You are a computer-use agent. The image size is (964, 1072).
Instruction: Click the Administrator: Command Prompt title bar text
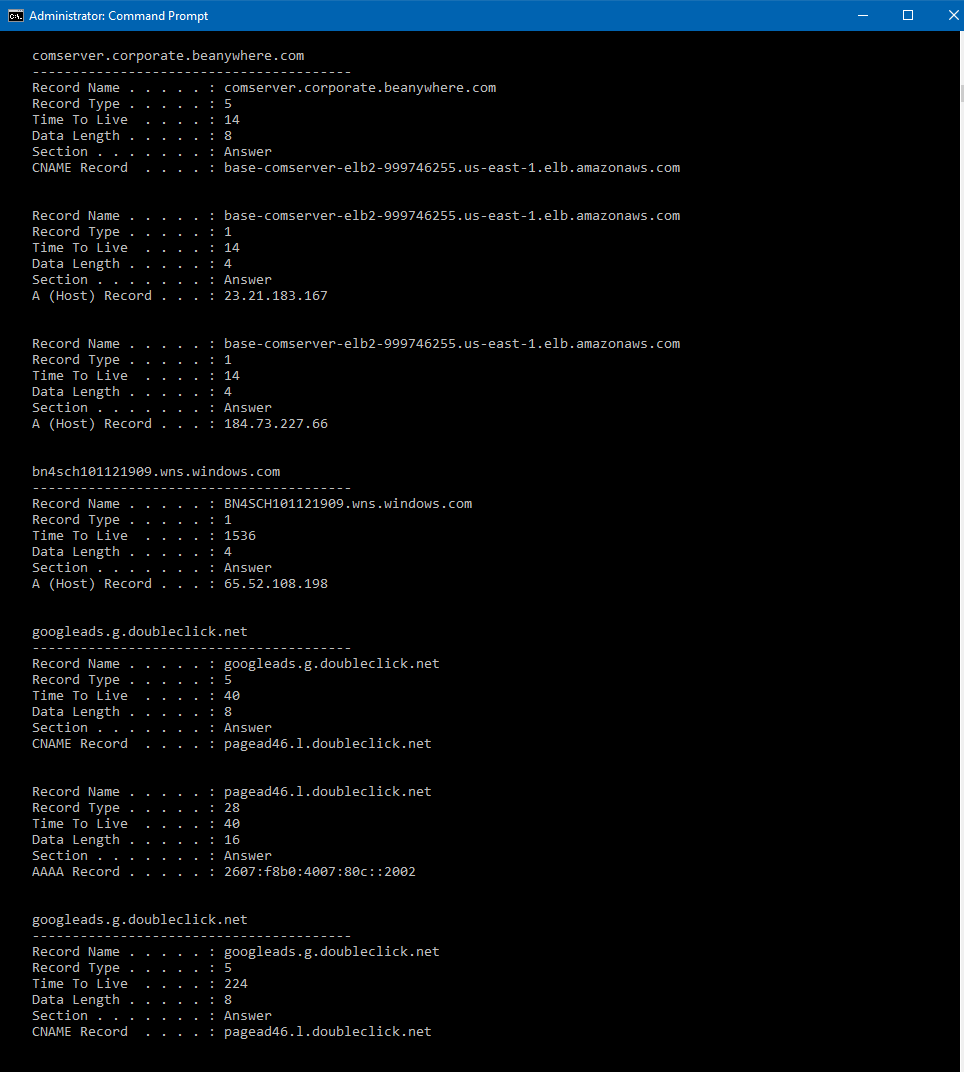[120, 15]
